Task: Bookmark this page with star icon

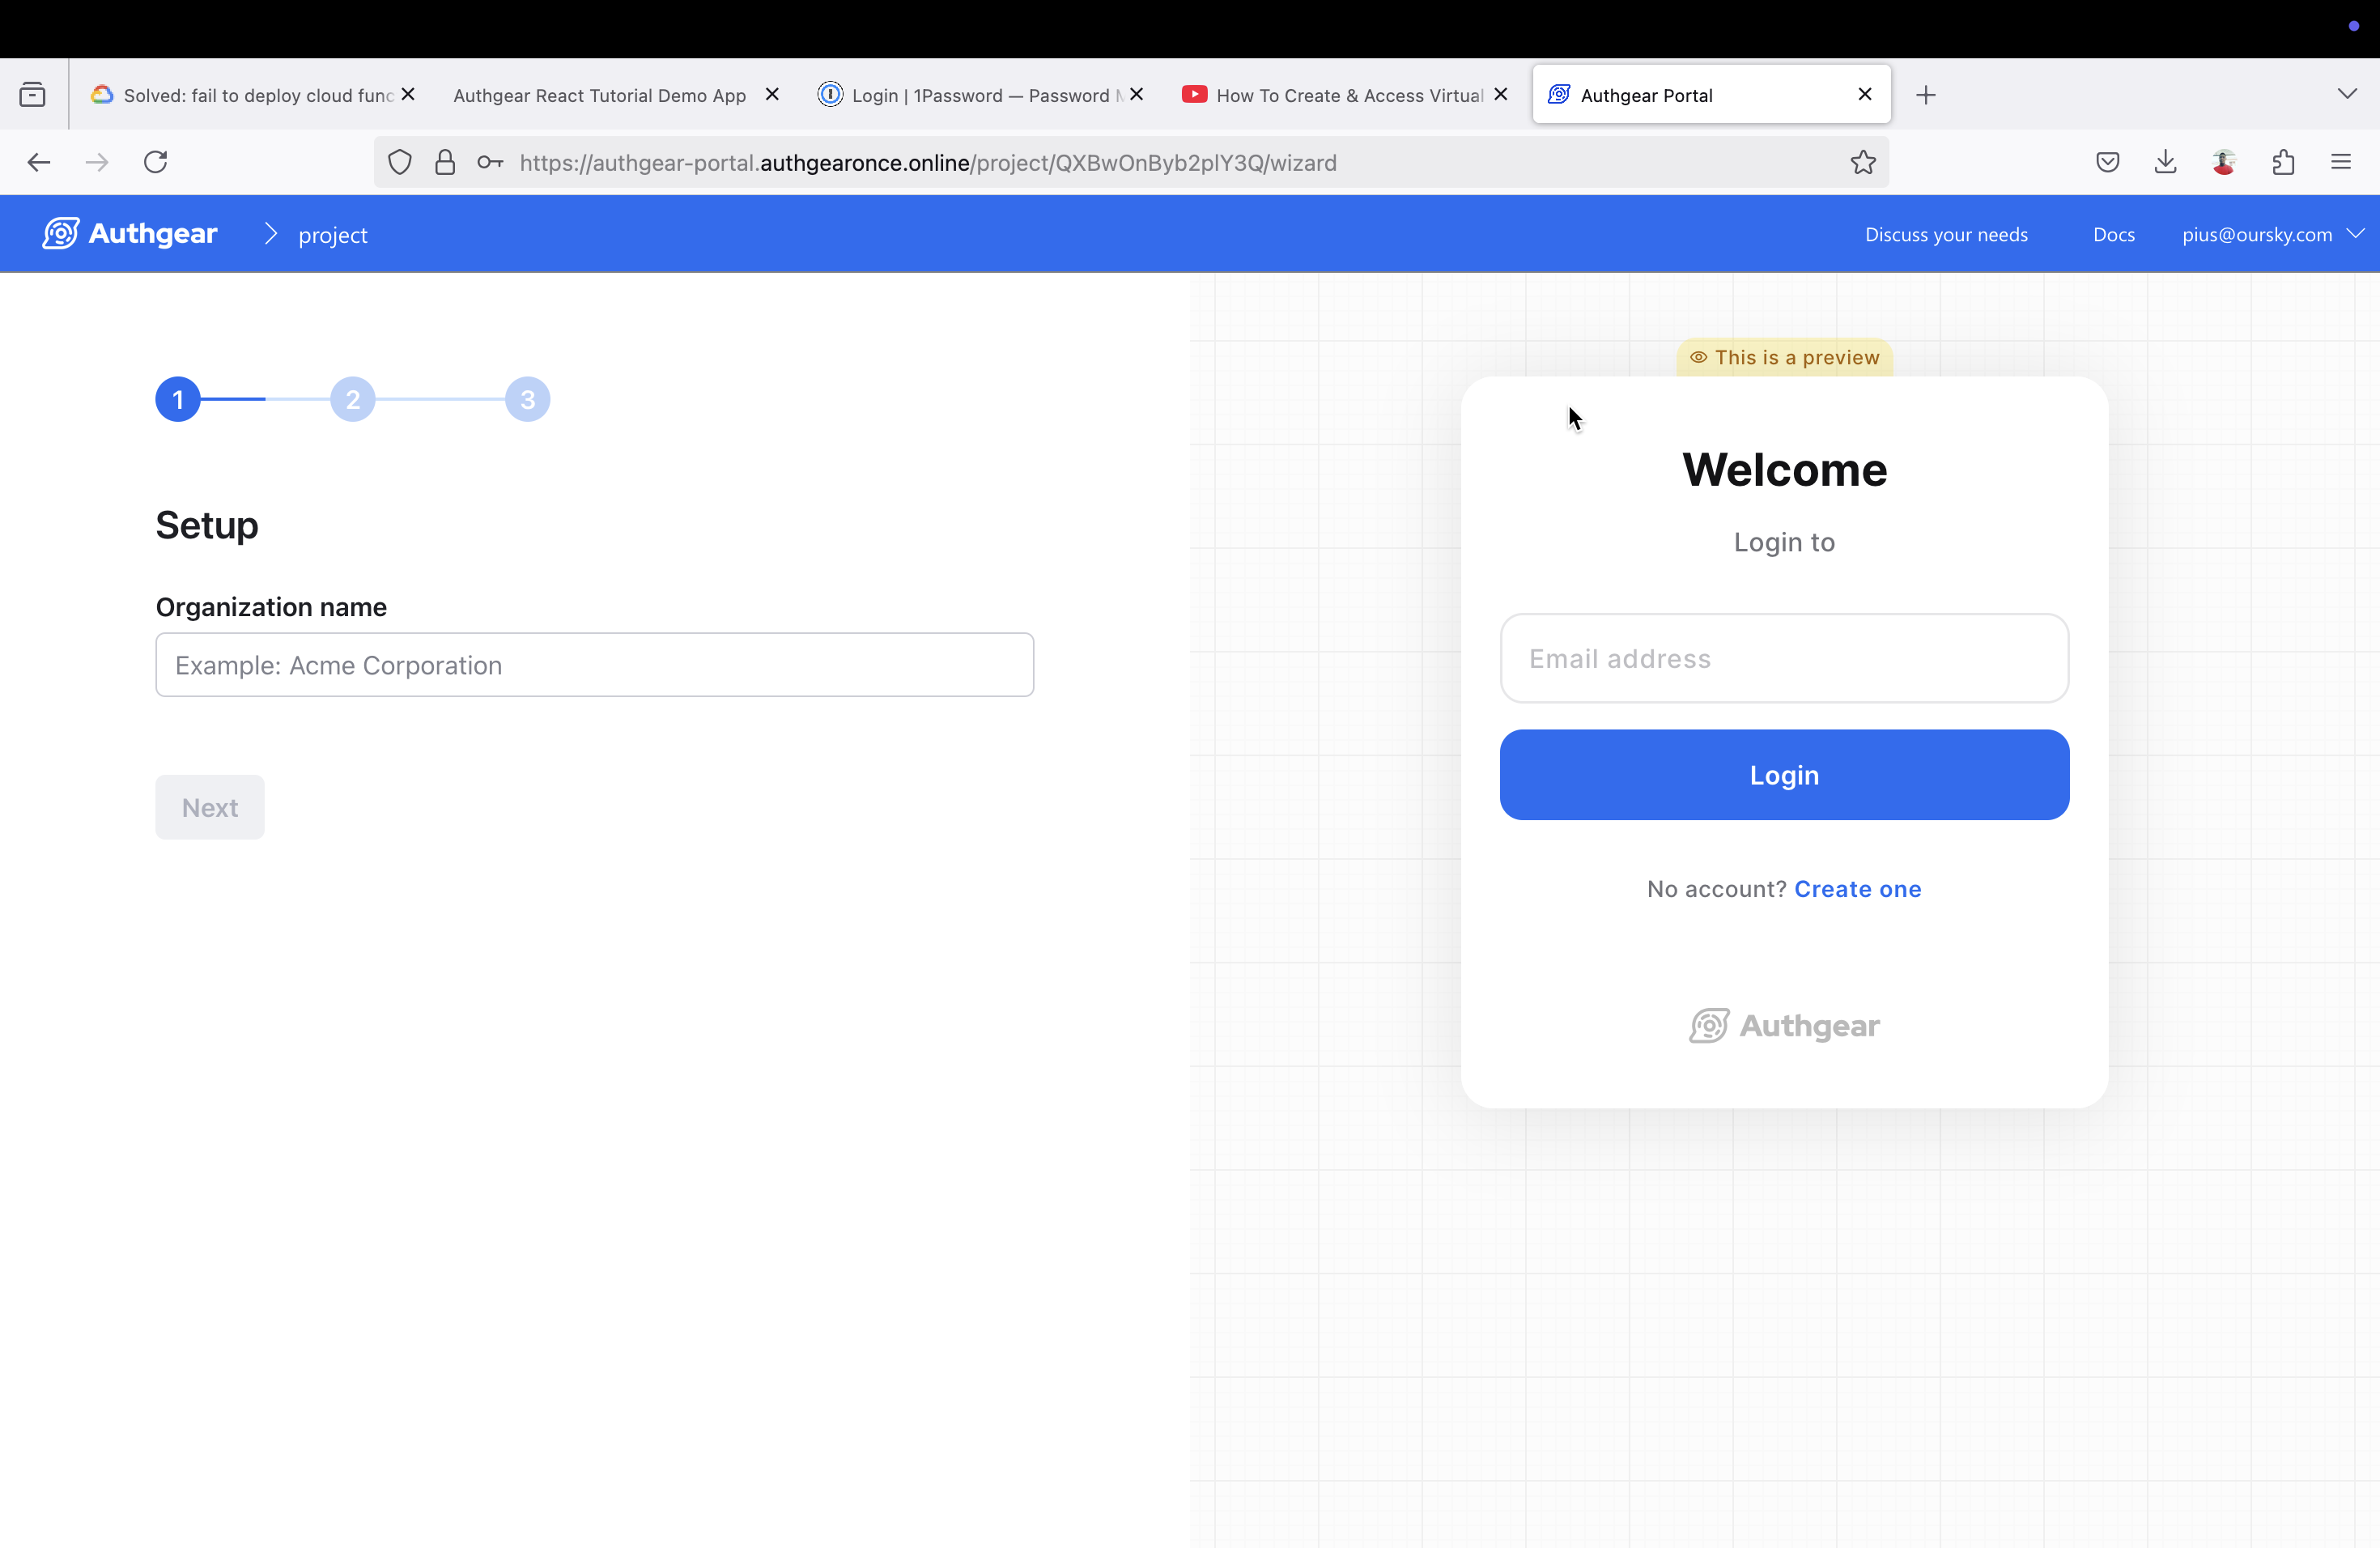Action: pos(1862,162)
